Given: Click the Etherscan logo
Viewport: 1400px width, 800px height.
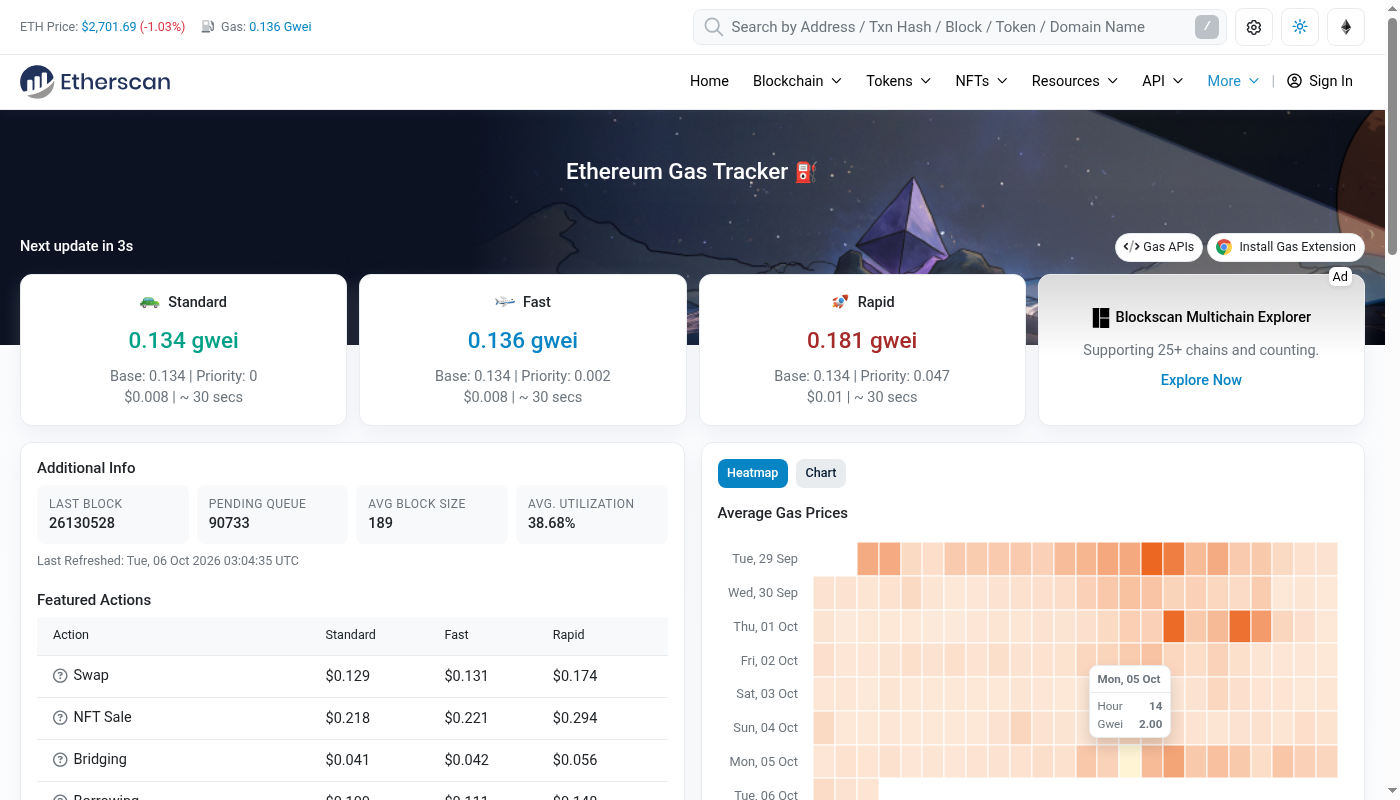Looking at the screenshot, I should 95,81.
